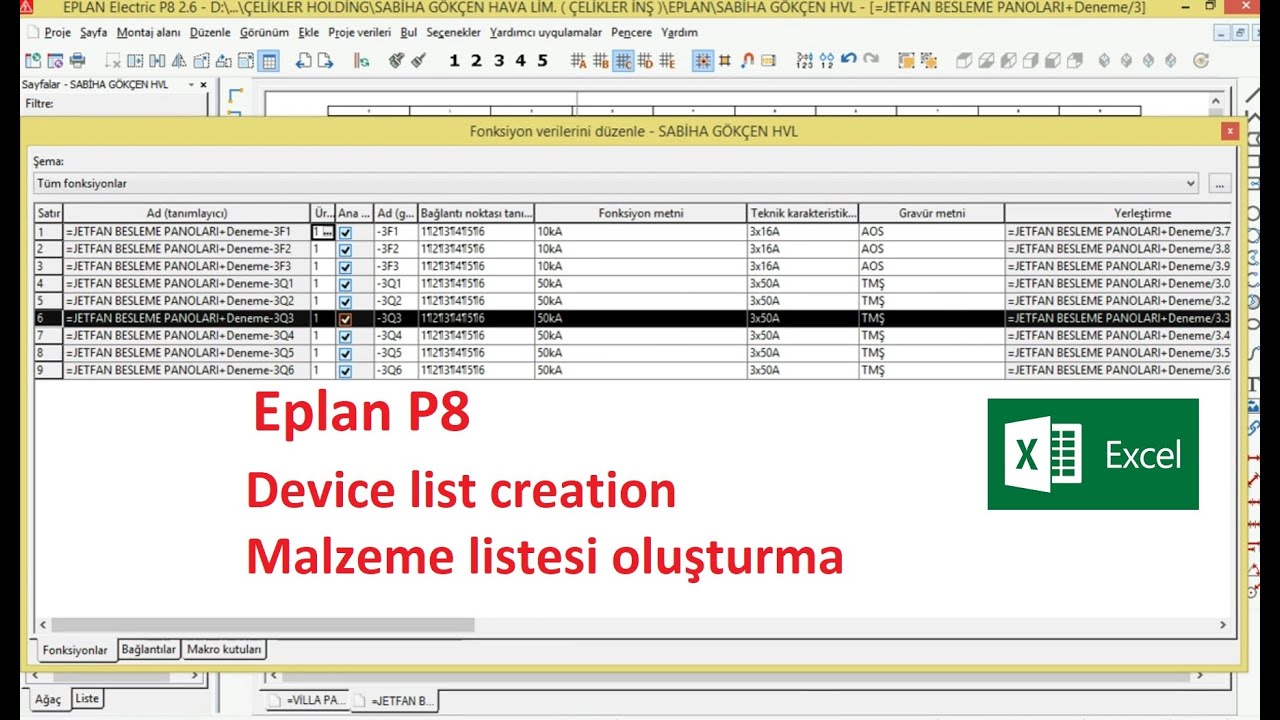
Task: Select grid size 5 toolbar icon
Action: 542,61
